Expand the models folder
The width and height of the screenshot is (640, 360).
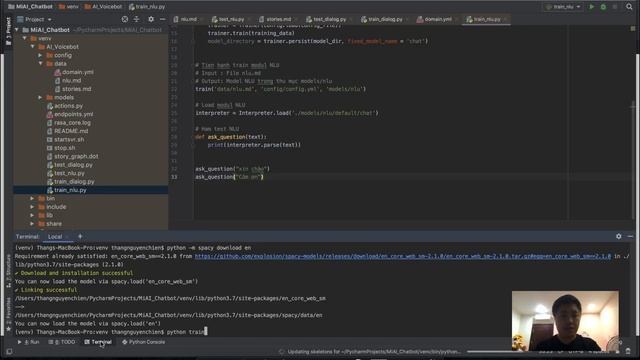(40, 97)
